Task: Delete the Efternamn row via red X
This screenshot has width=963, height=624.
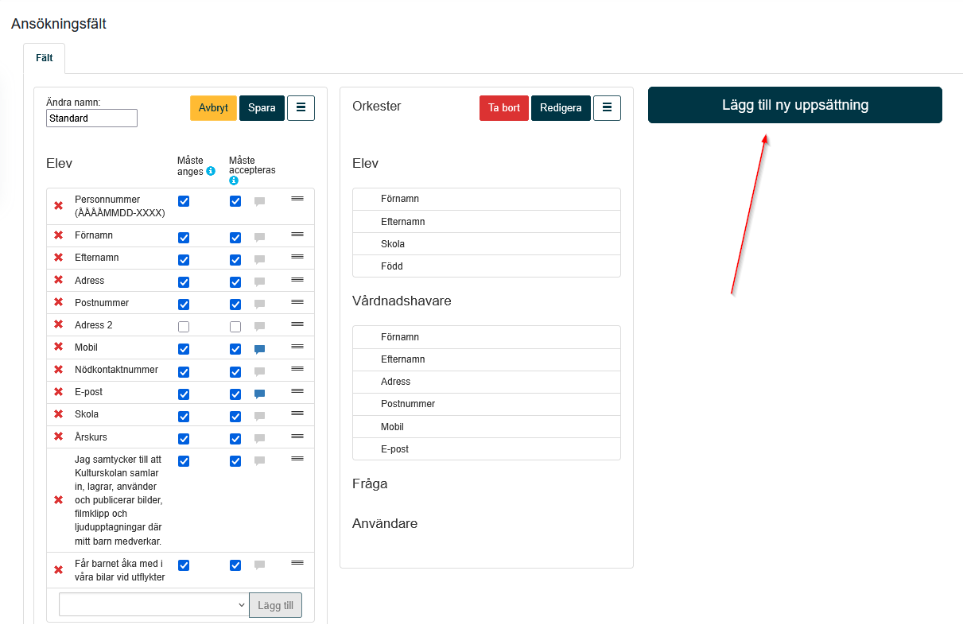Action: coord(58,257)
